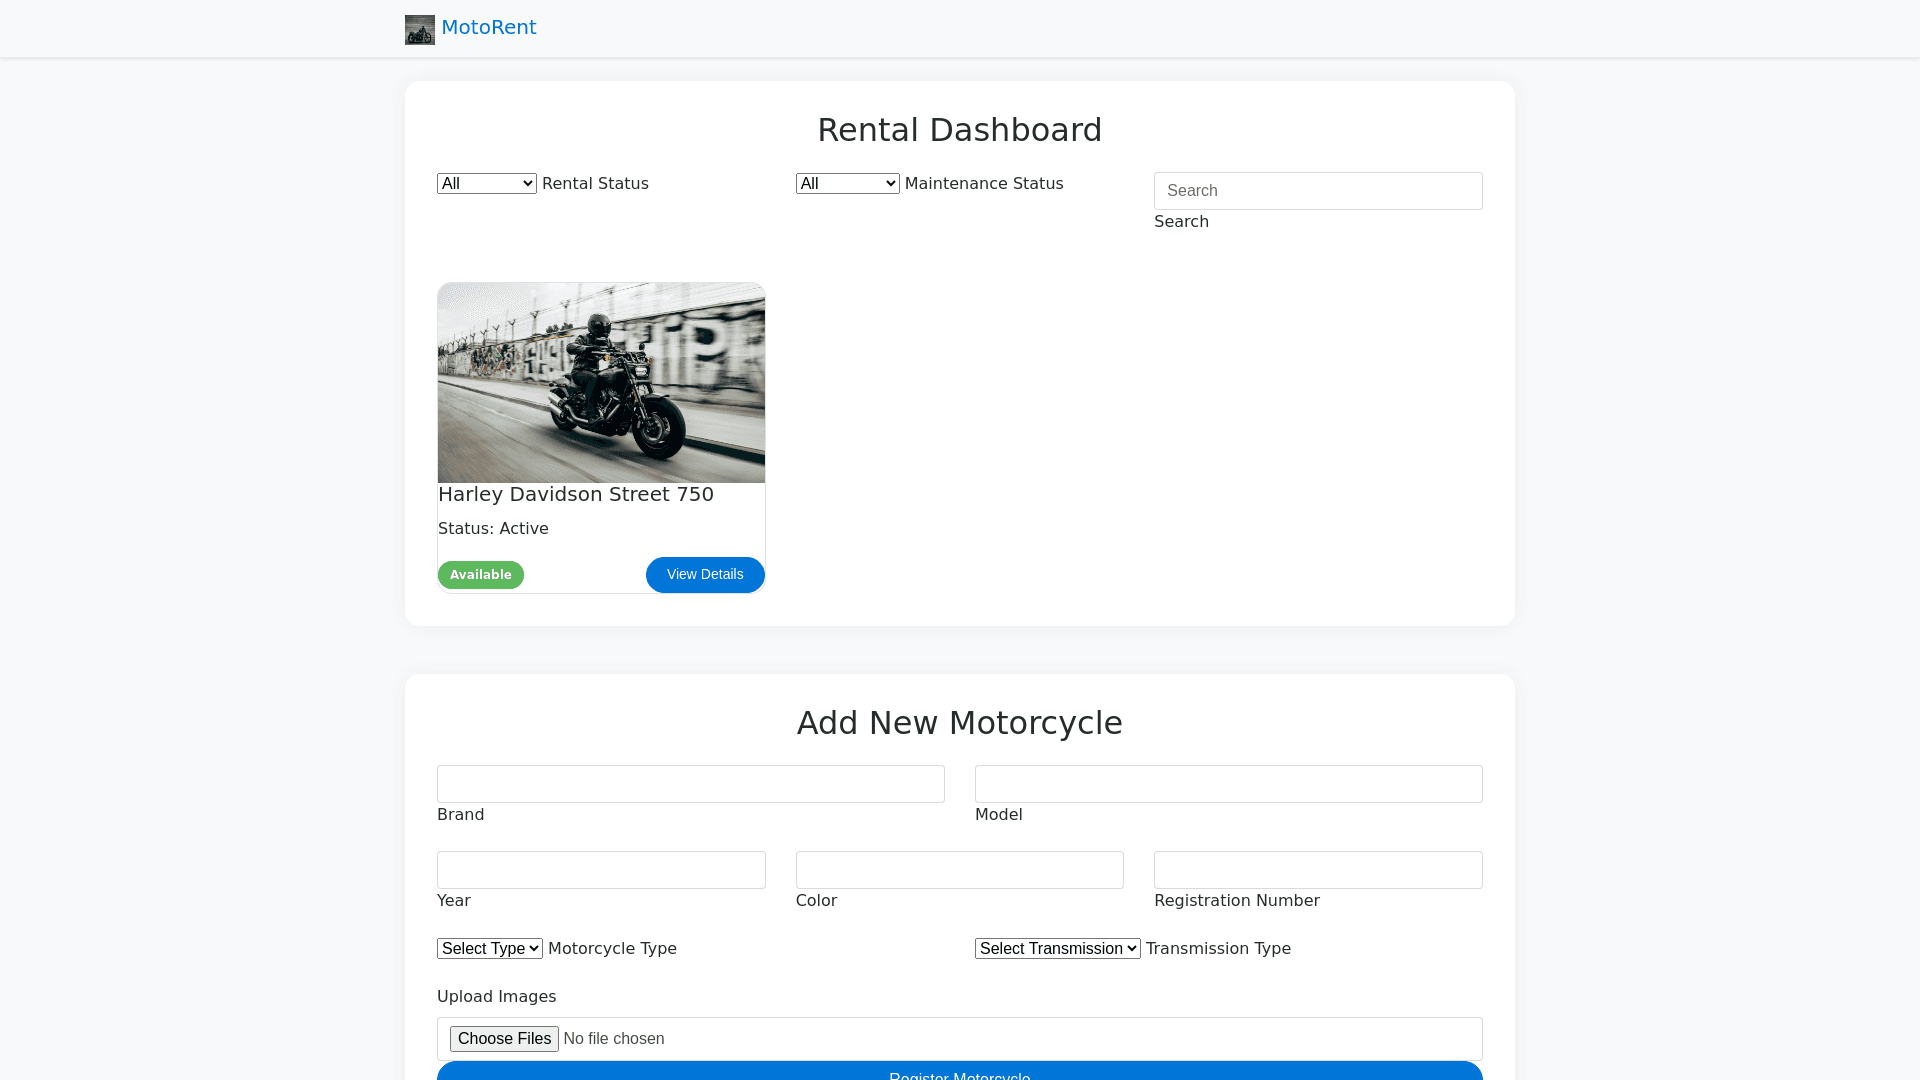1920x1080 pixels.
Task: Click into the Registration Number field
Action: (1317, 870)
